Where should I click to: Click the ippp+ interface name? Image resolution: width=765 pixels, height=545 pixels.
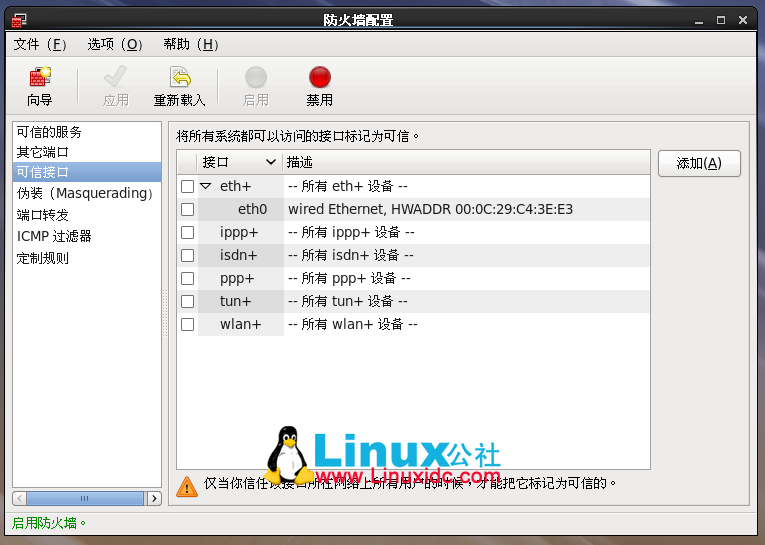tap(239, 232)
